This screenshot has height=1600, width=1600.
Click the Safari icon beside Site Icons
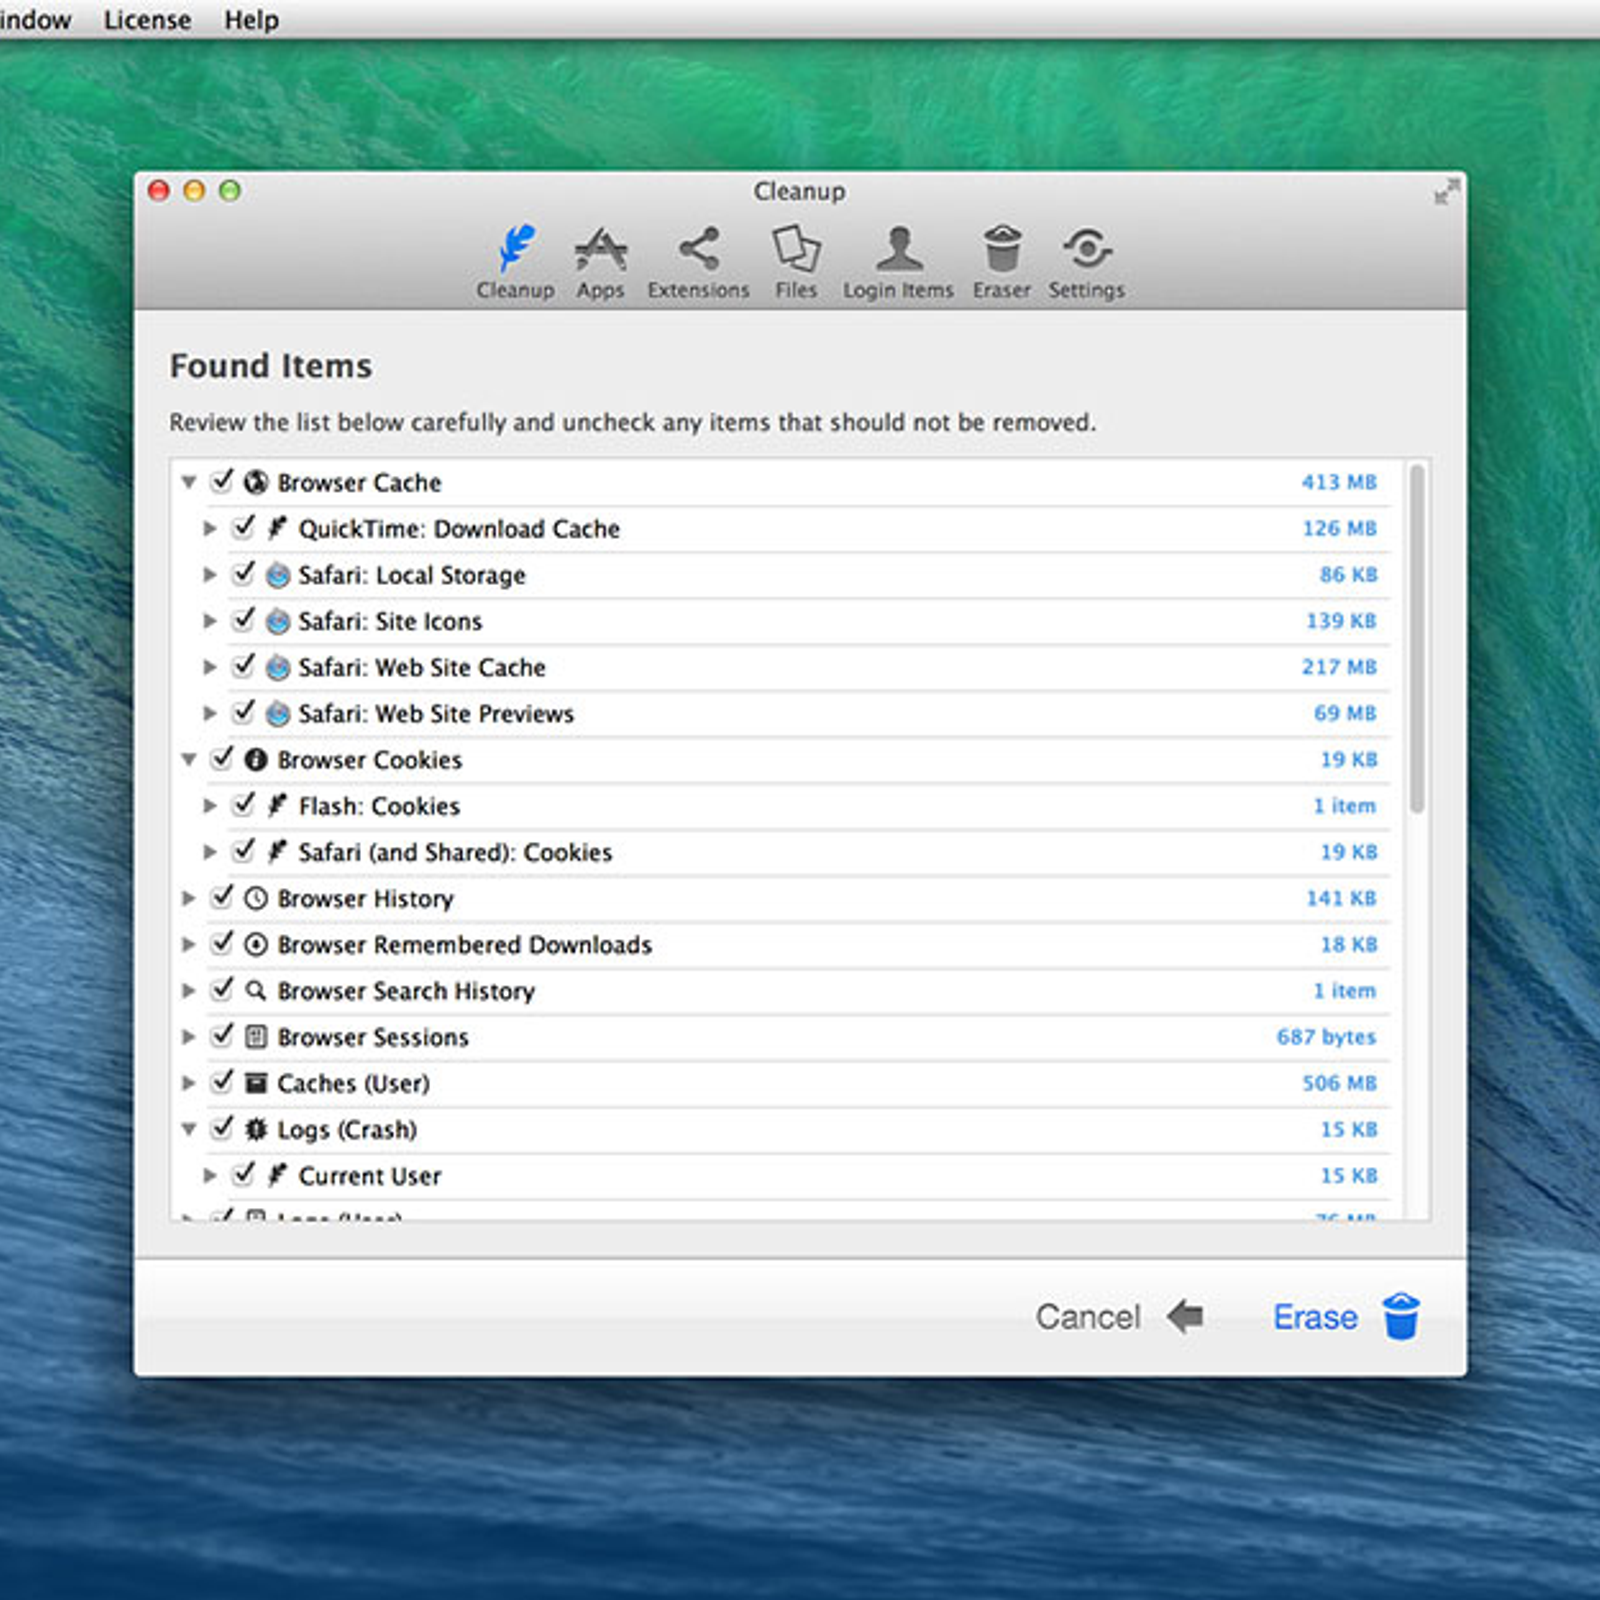[278, 621]
